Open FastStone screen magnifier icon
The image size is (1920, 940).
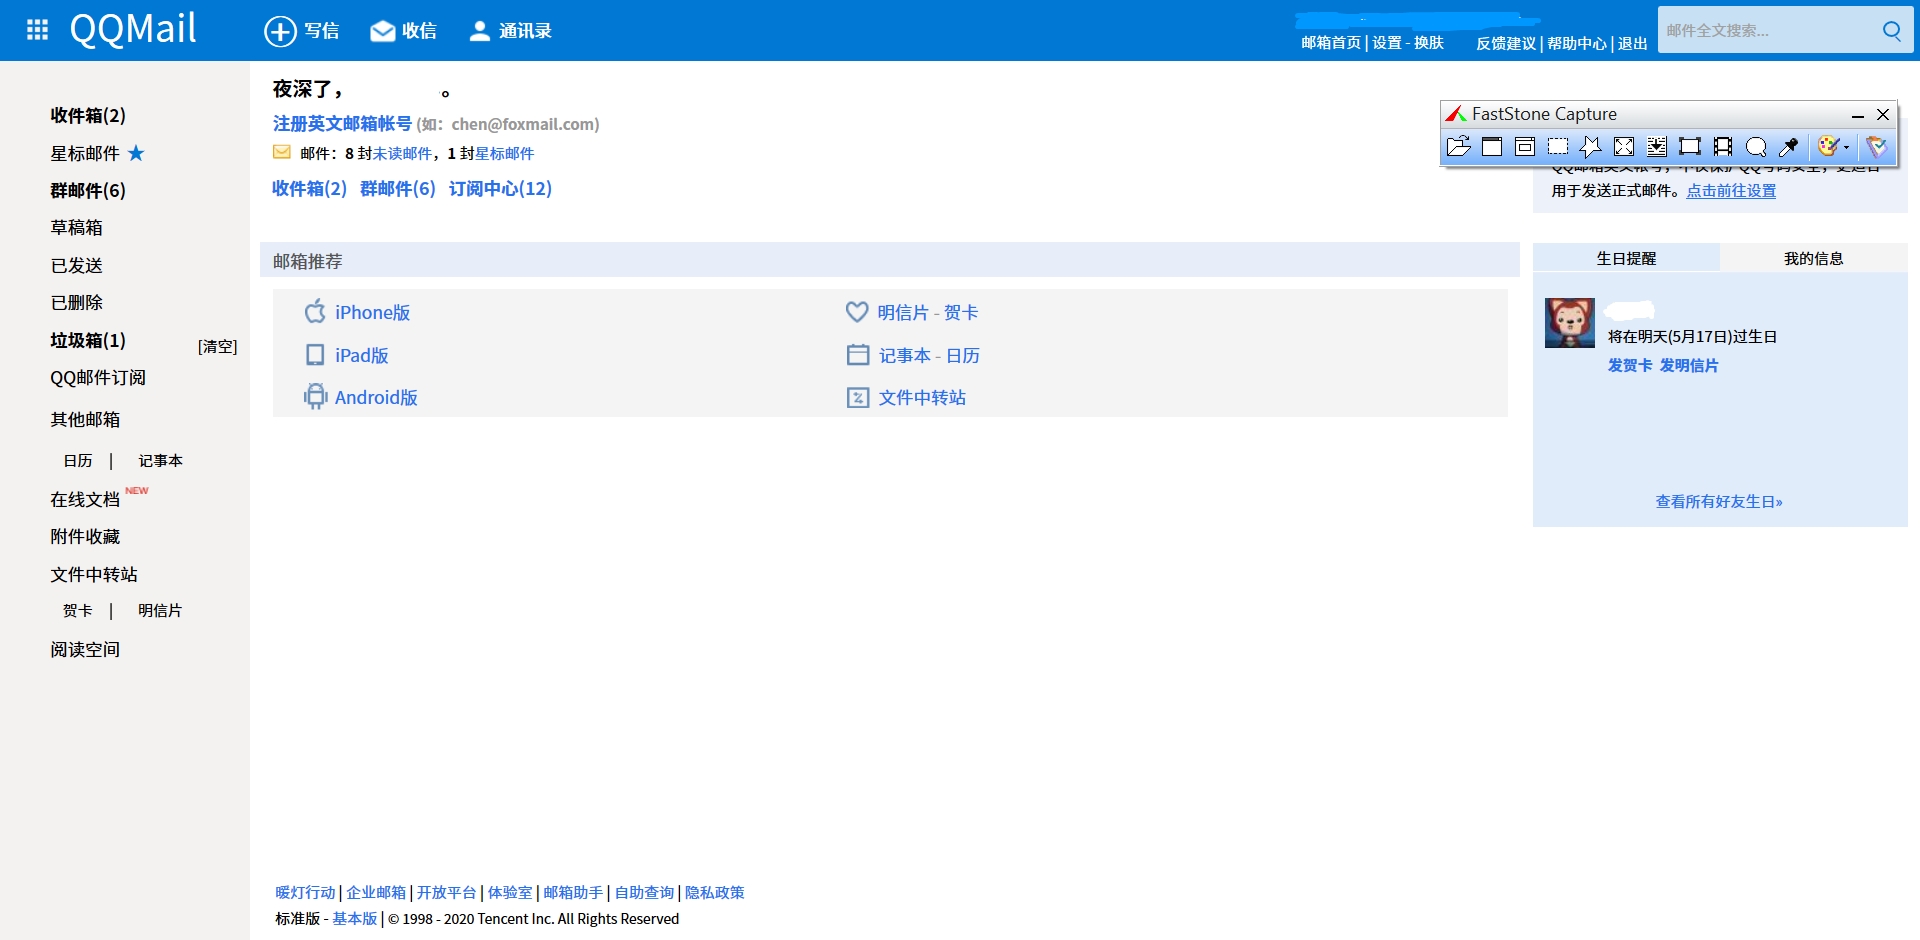pos(1756,147)
